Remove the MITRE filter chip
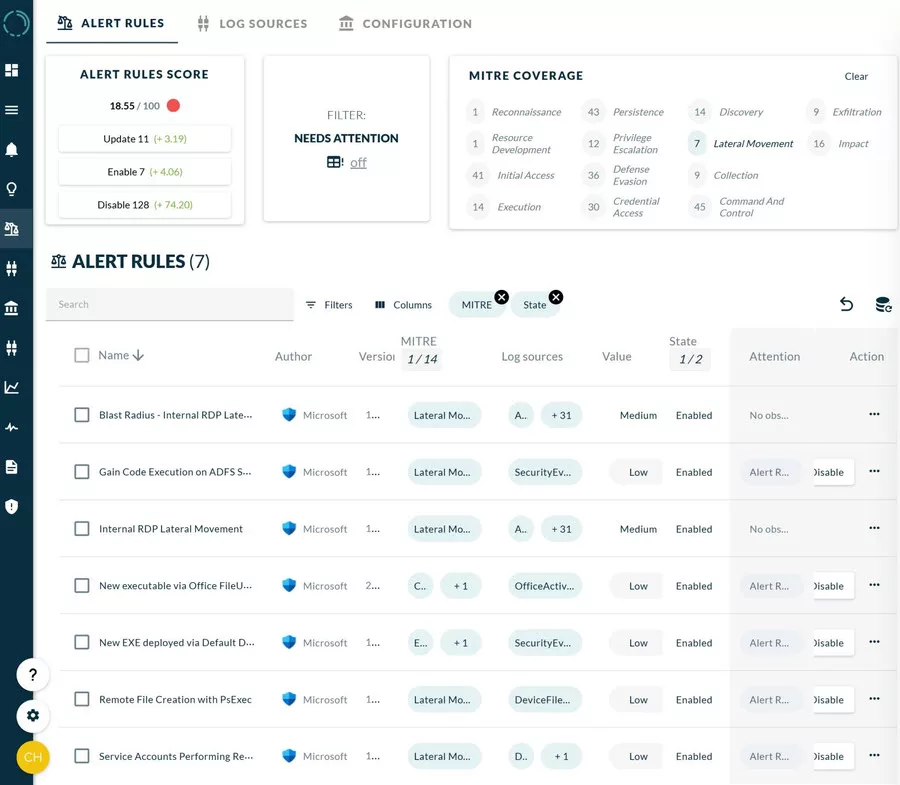900x785 pixels. pos(502,297)
